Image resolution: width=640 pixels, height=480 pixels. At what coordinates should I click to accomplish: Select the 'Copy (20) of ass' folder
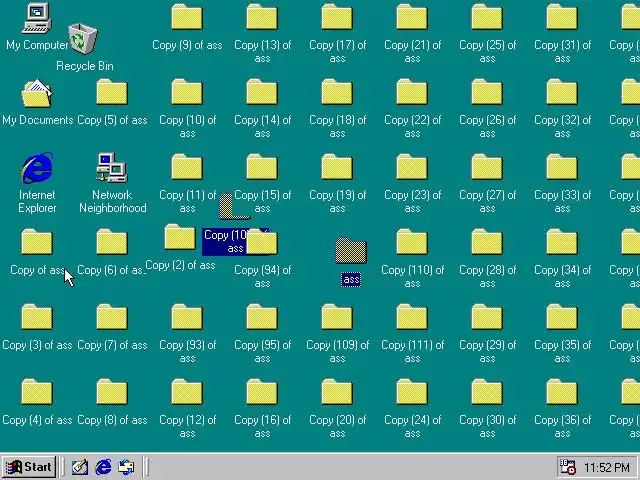pos(337,393)
